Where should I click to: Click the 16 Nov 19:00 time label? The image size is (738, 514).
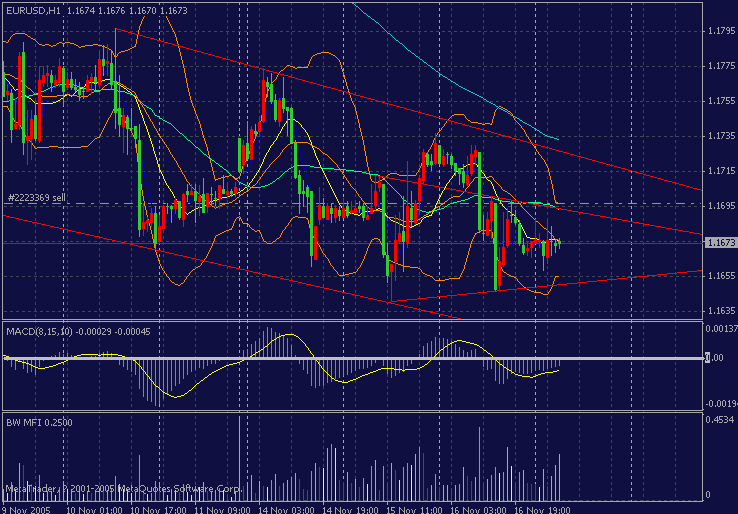(x=543, y=510)
